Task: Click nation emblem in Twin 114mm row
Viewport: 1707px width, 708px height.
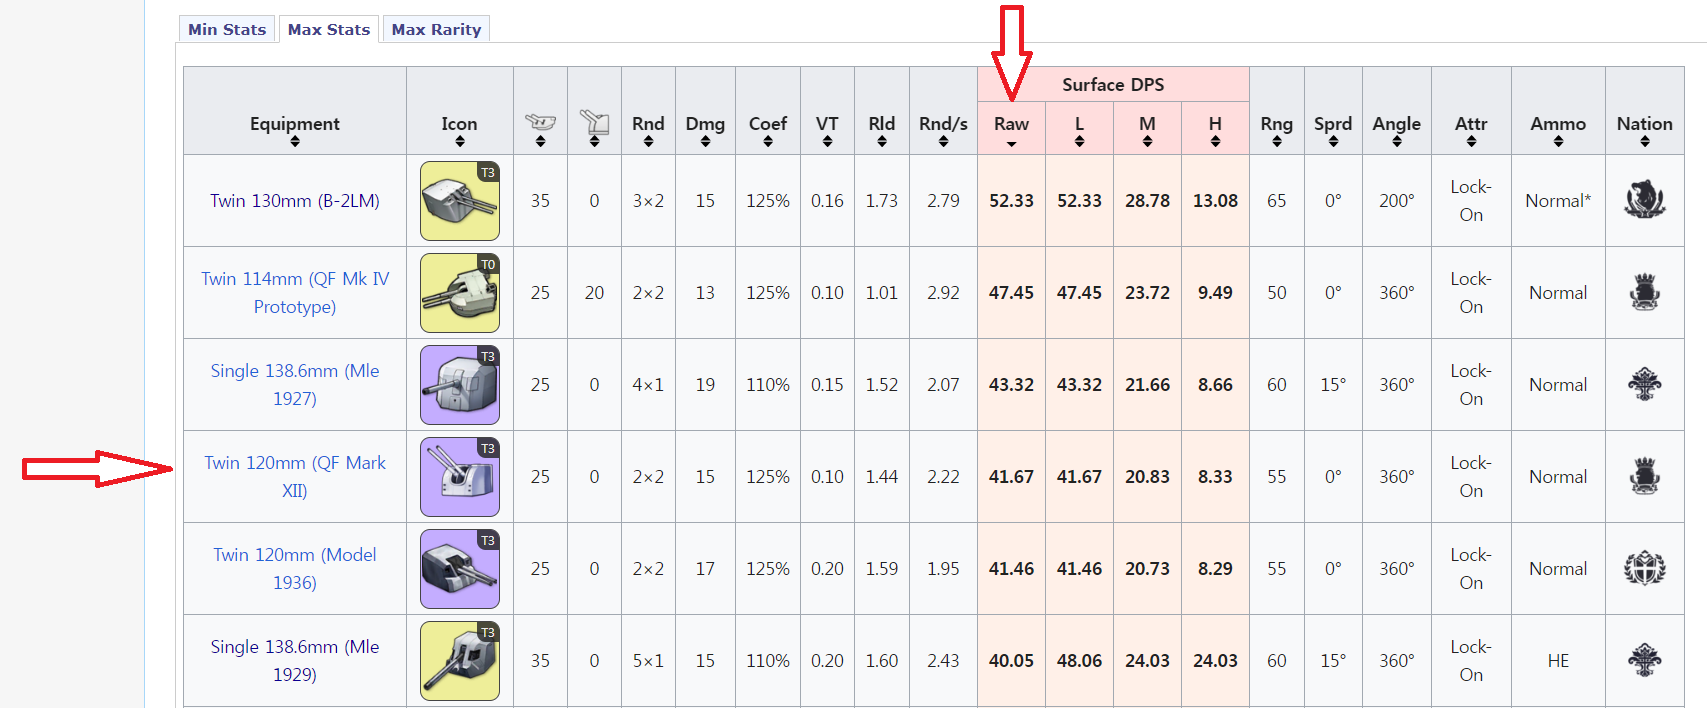Action: pyautogui.click(x=1644, y=293)
